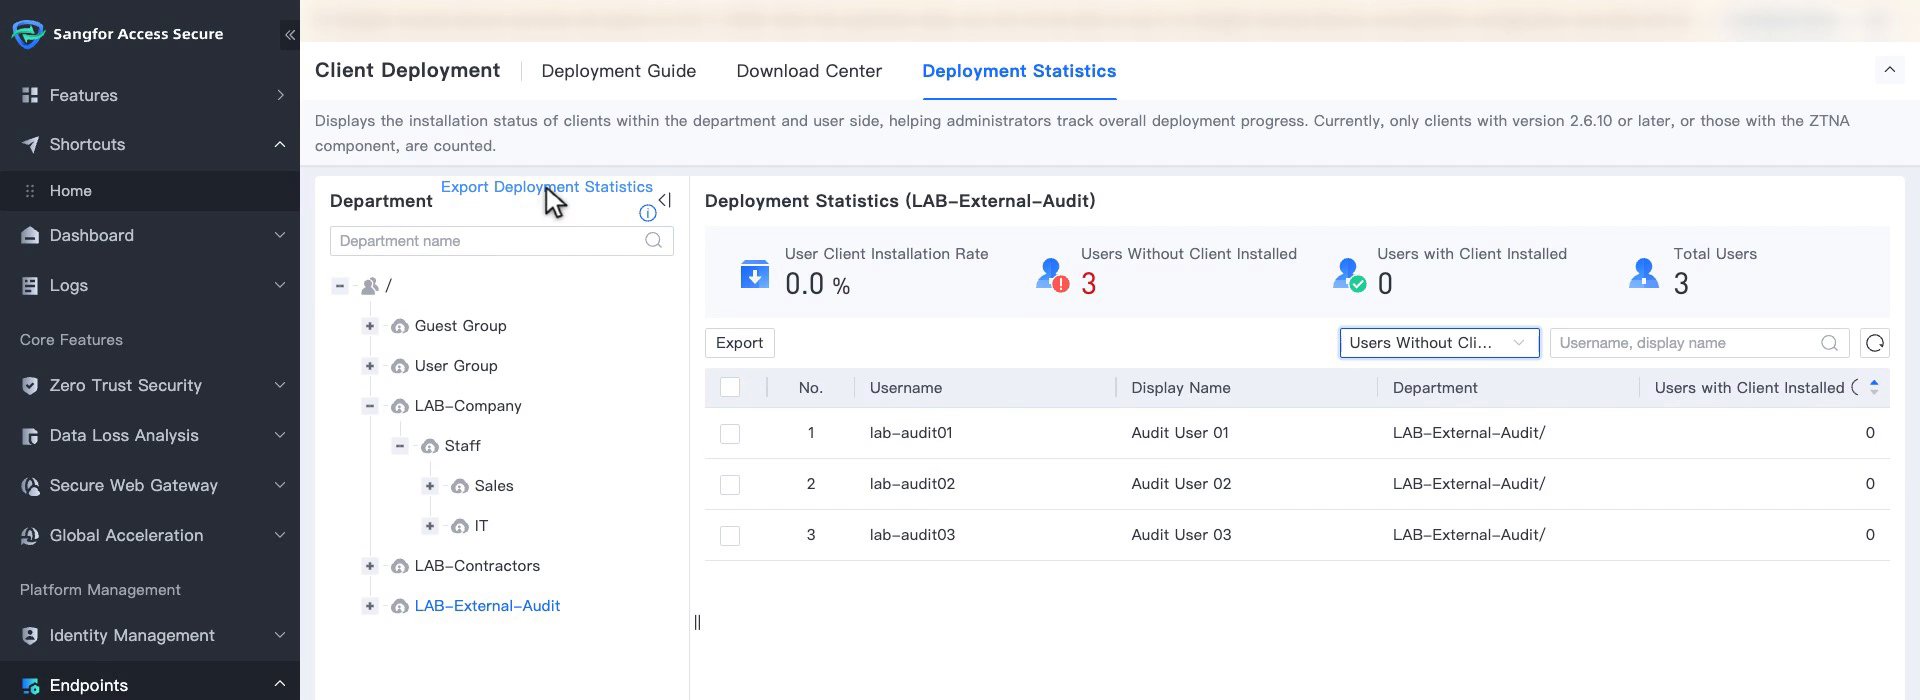Image resolution: width=1920 pixels, height=700 pixels.
Task: Click the Users with Client Installed icon
Action: 1349,274
